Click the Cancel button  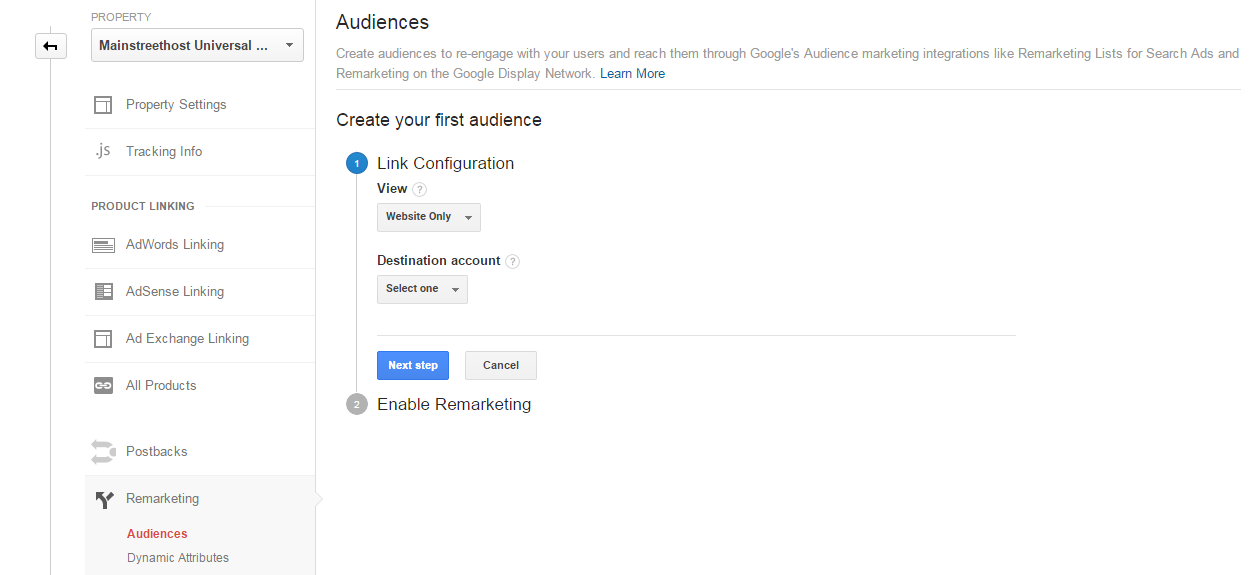[501, 366]
